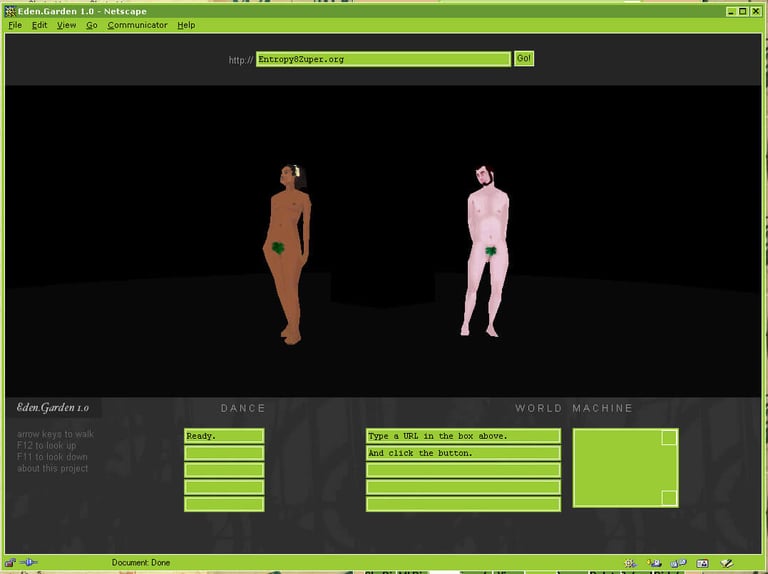Open the Address Book component icon
The height and width of the screenshot is (574, 768).
click(702, 563)
